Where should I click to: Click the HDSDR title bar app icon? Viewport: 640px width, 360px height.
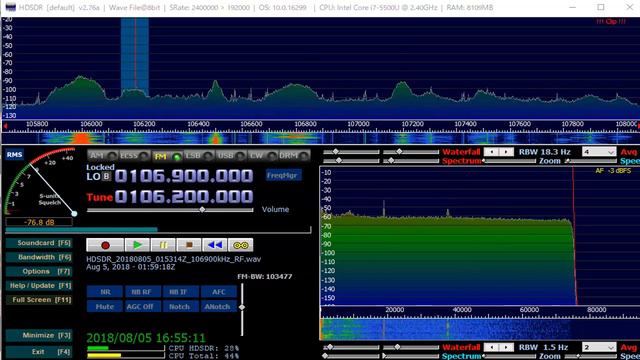point(11,7)
